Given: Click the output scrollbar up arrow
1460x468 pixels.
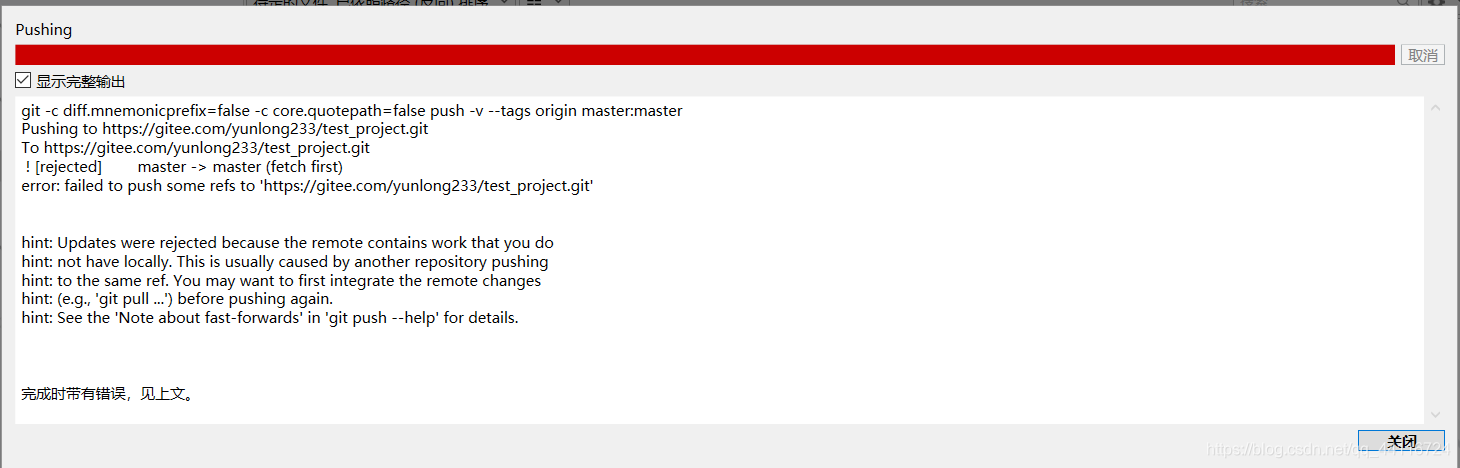Looking at the screenshot, I should tap(1435, 107).
